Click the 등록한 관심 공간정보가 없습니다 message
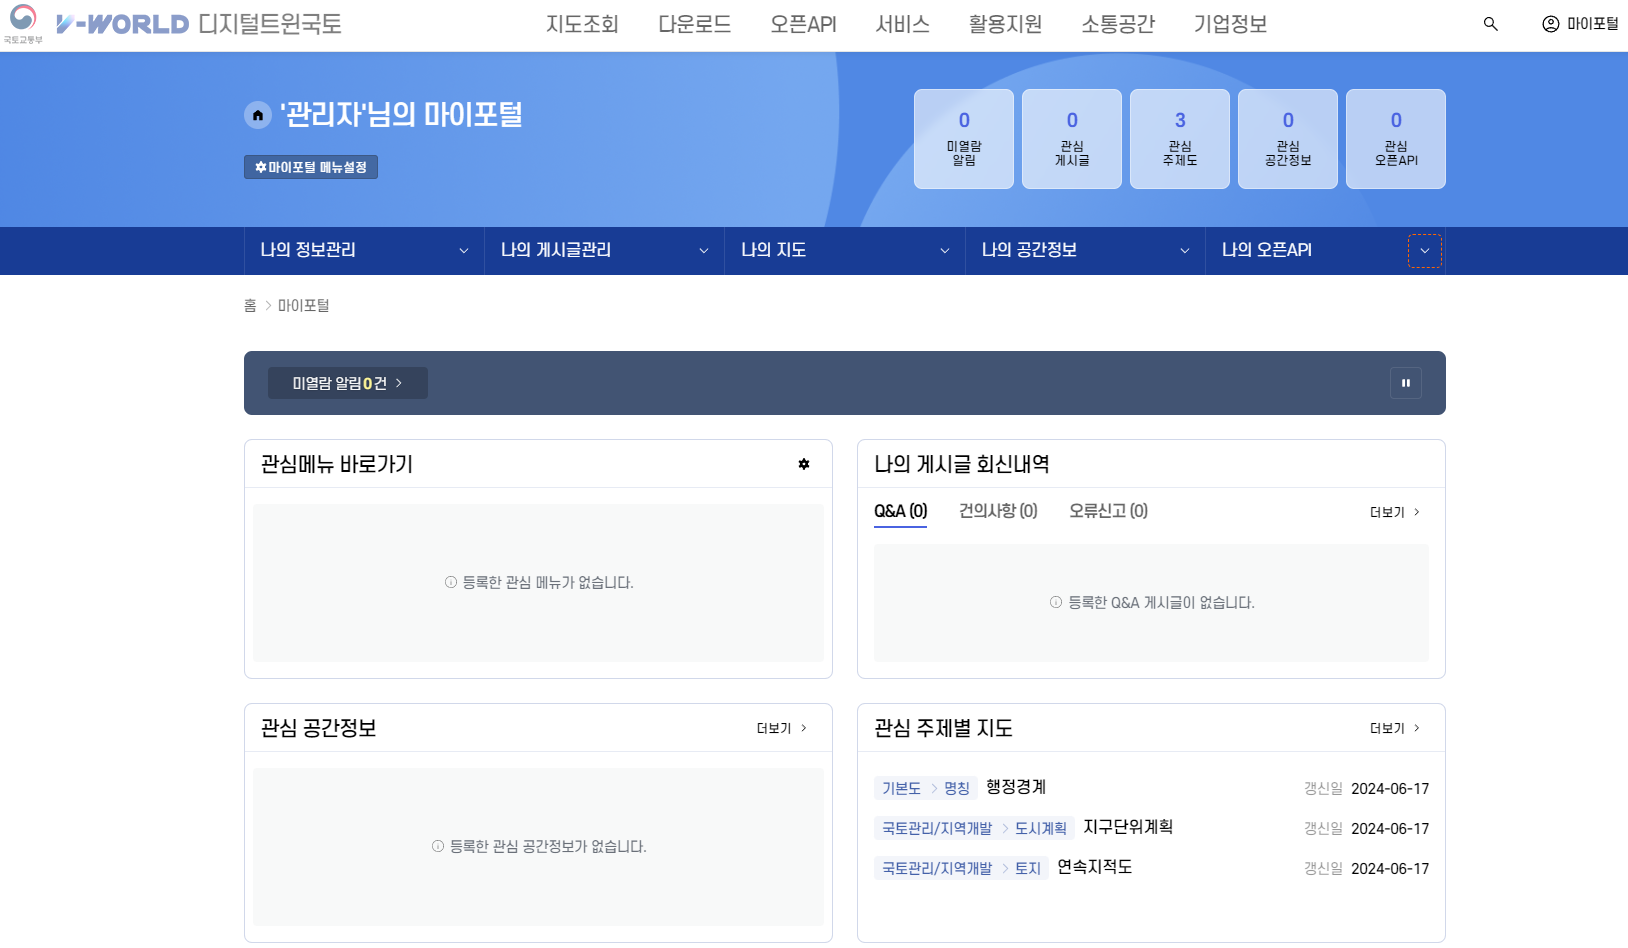The image size is (1628, 948). [539, 846]
